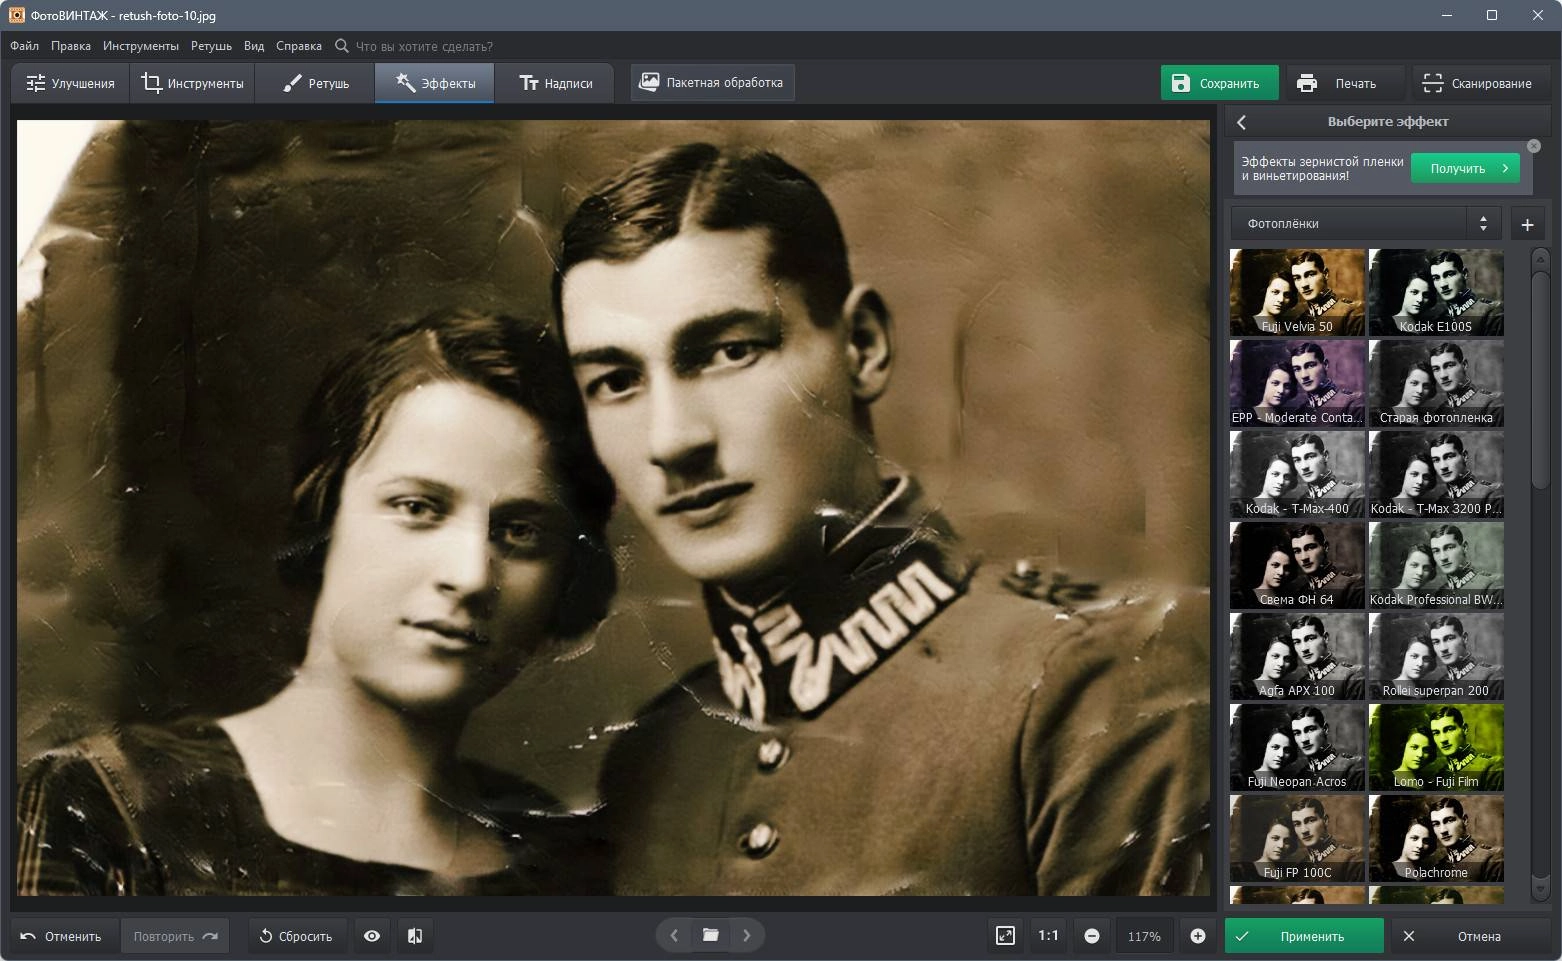Click the green Сохранить button
Image resolution: width=1562 pixels, height=961 pixels.
point(1219,83)
